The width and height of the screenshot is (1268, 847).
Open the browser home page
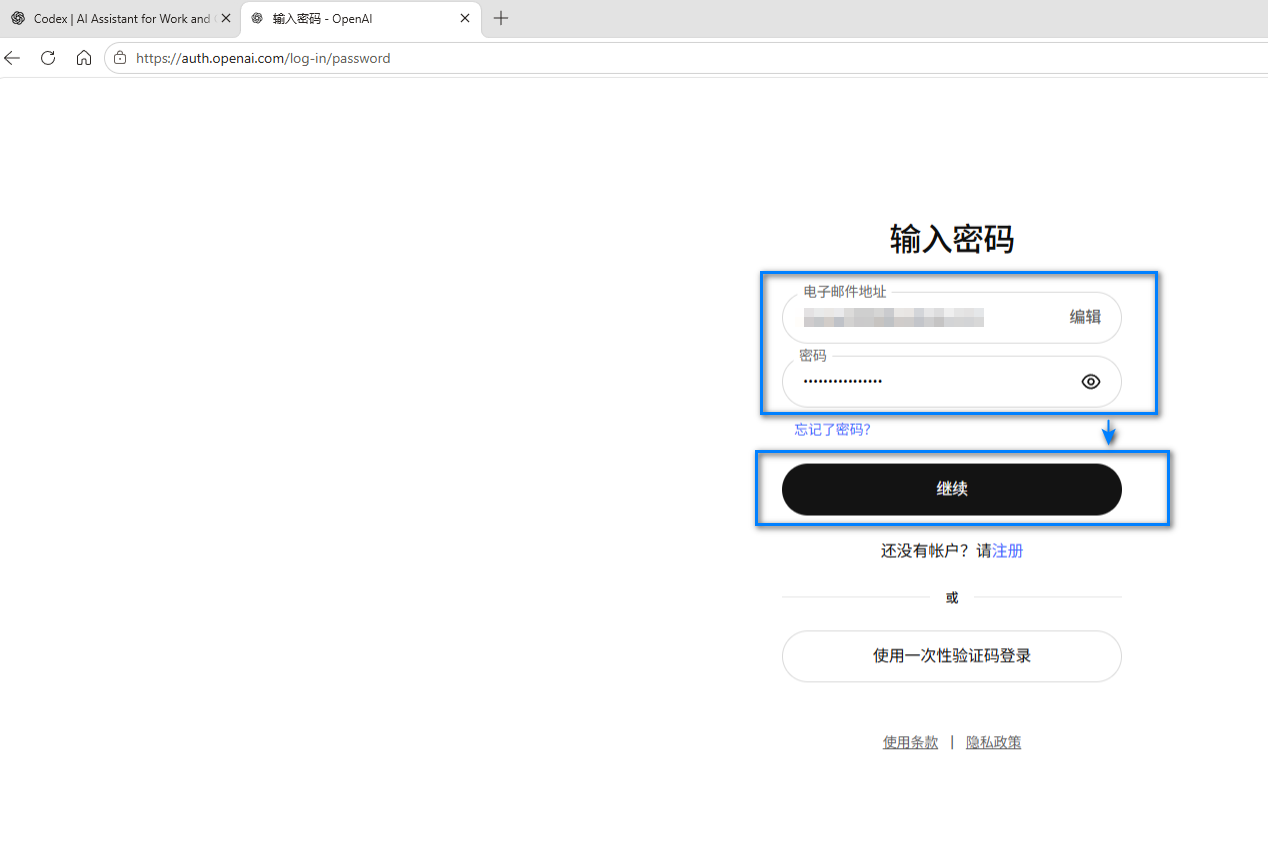pos(84,58)
